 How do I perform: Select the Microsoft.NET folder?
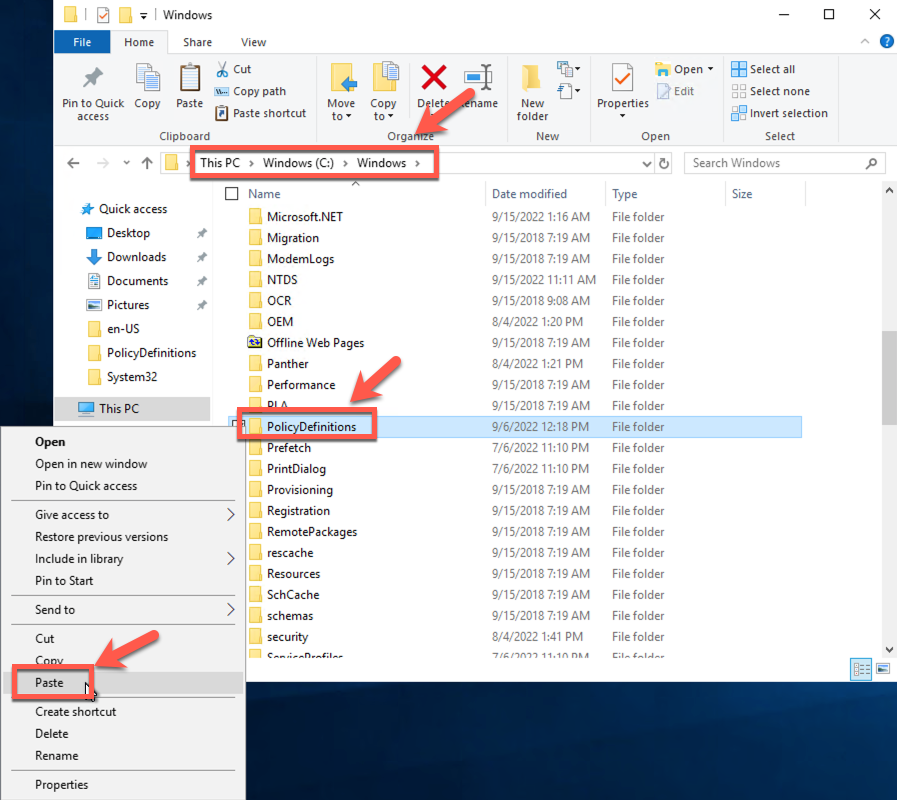[304, 217]
